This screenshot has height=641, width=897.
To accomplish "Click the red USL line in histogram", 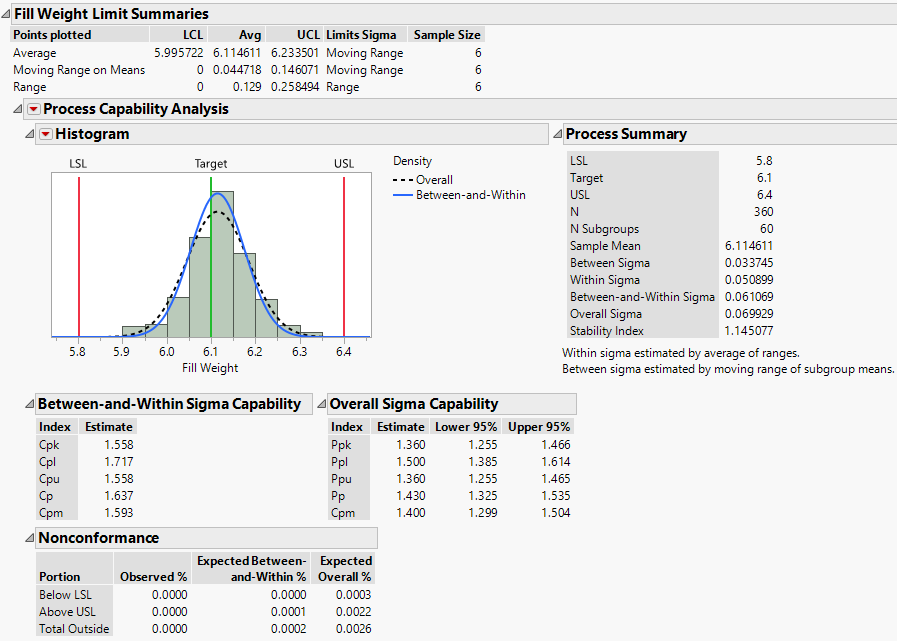I will pos(344,257).
